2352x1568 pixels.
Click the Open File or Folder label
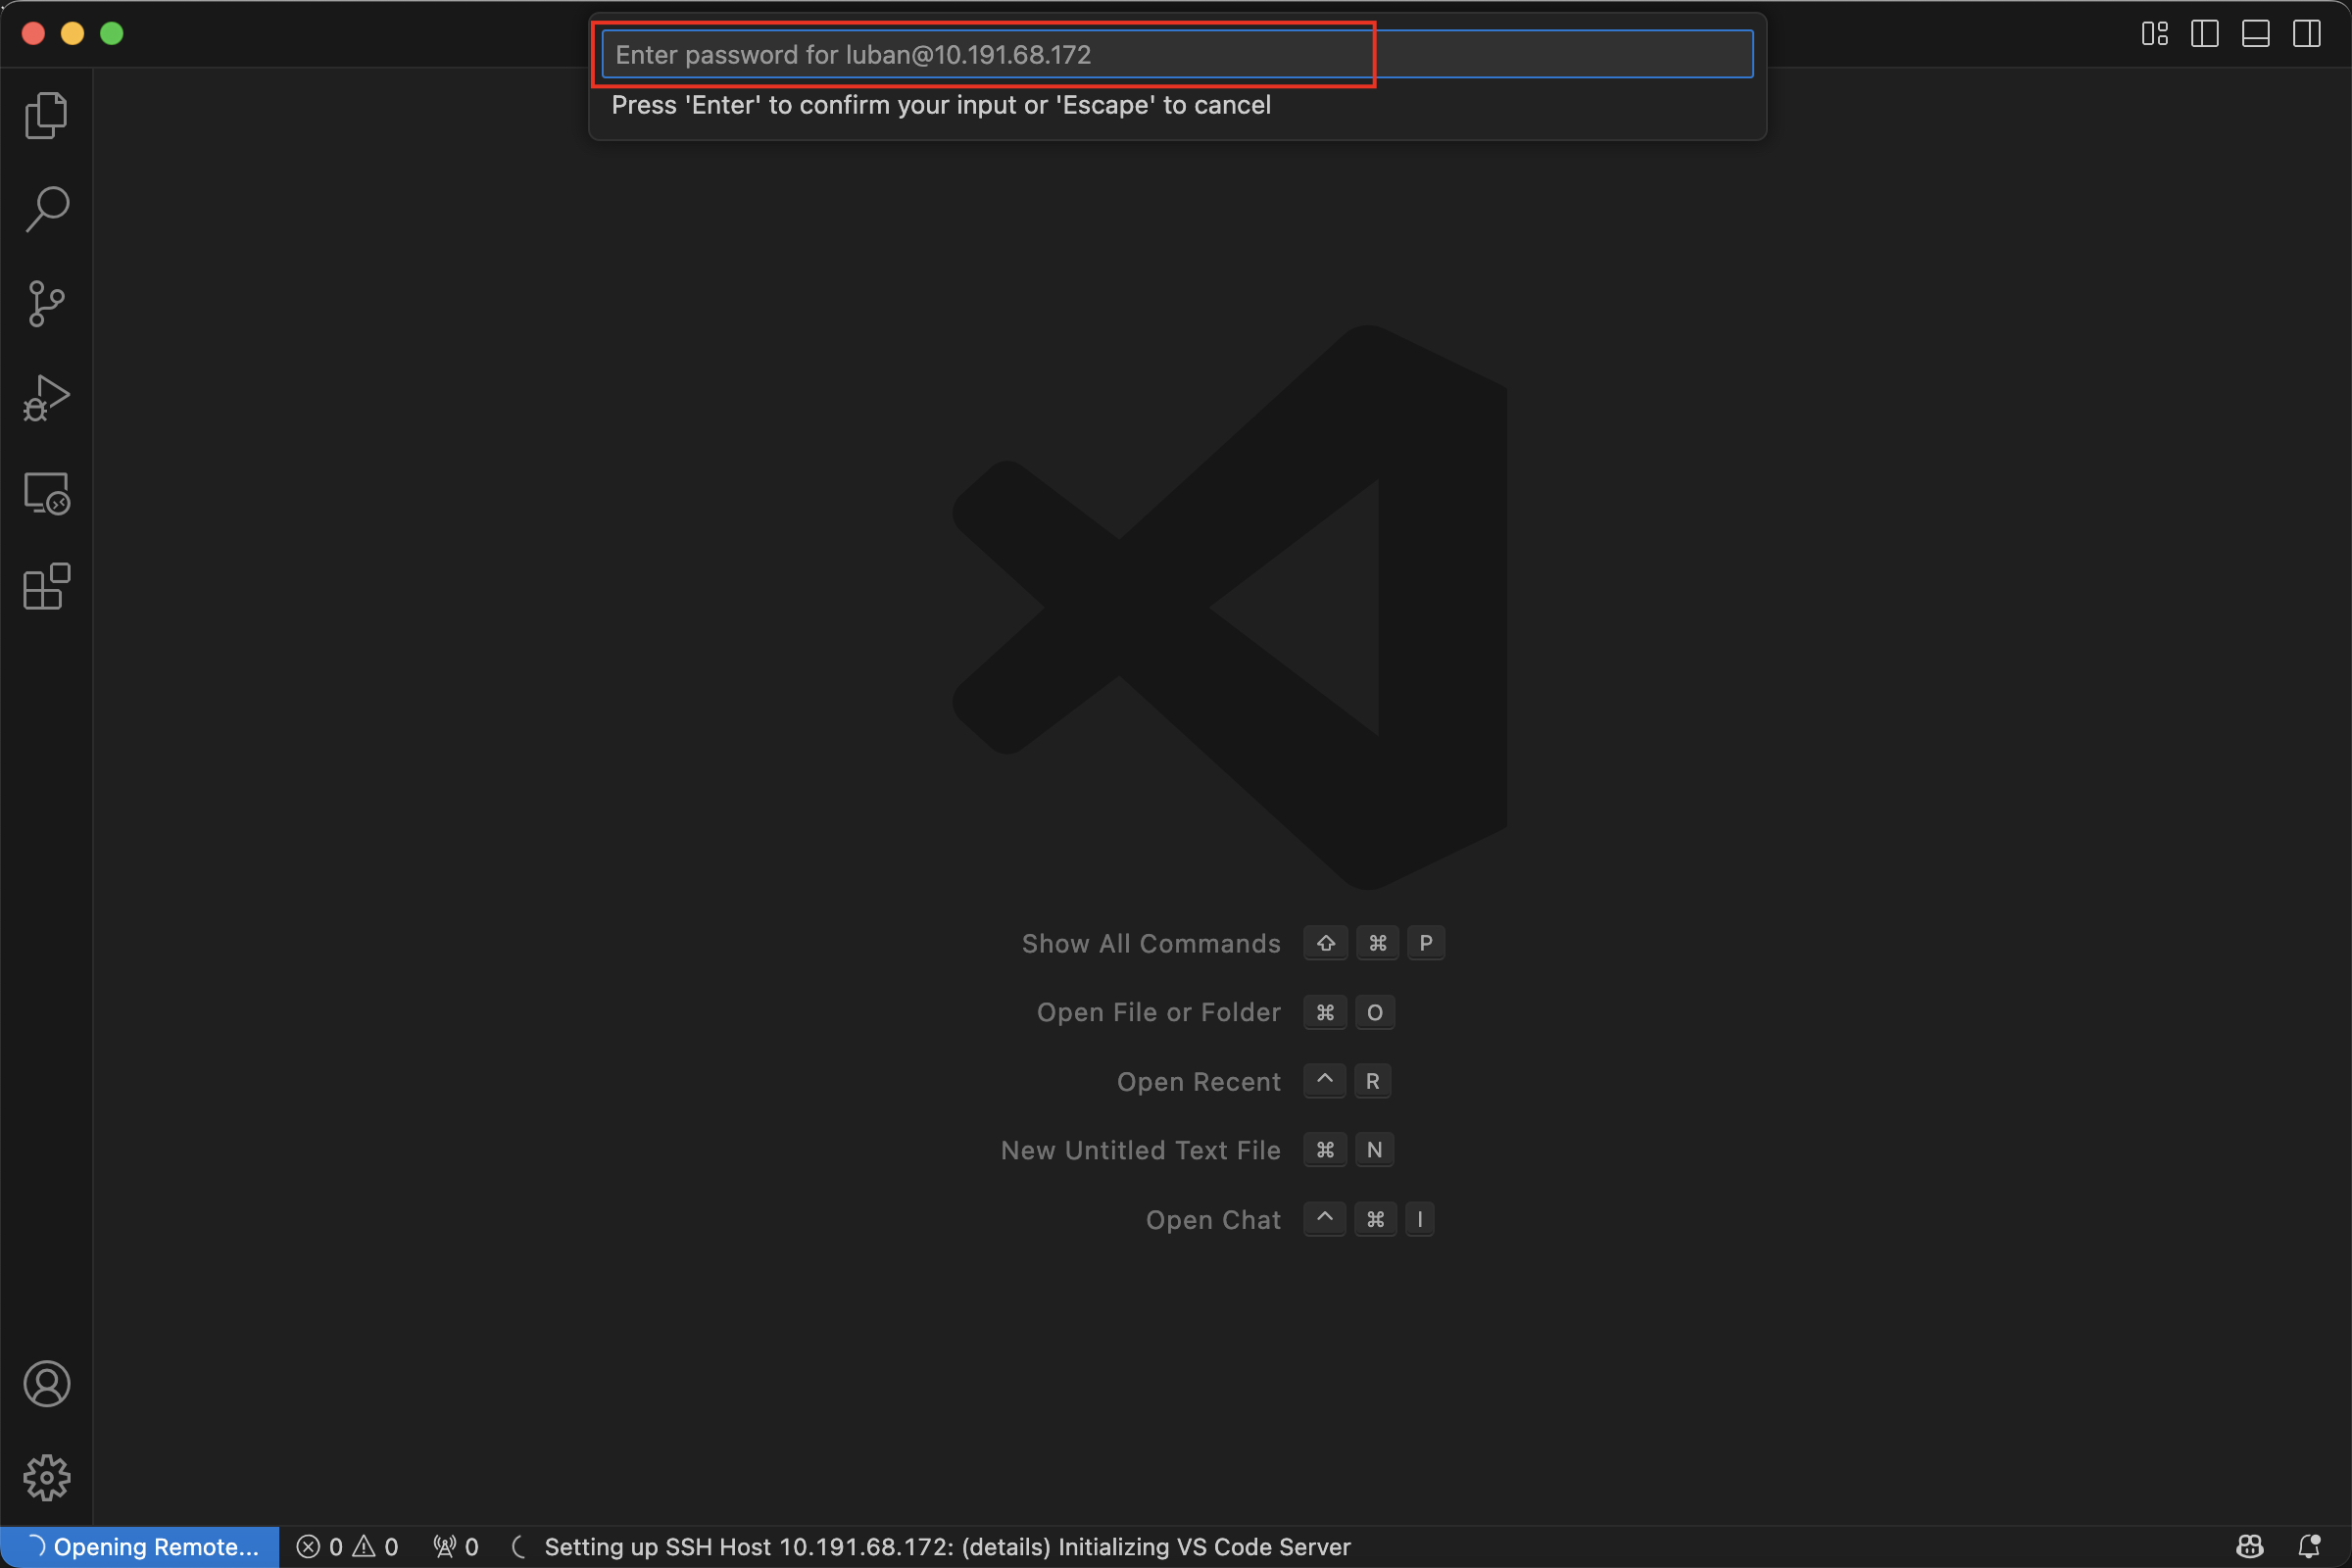coord(1158,1012)
